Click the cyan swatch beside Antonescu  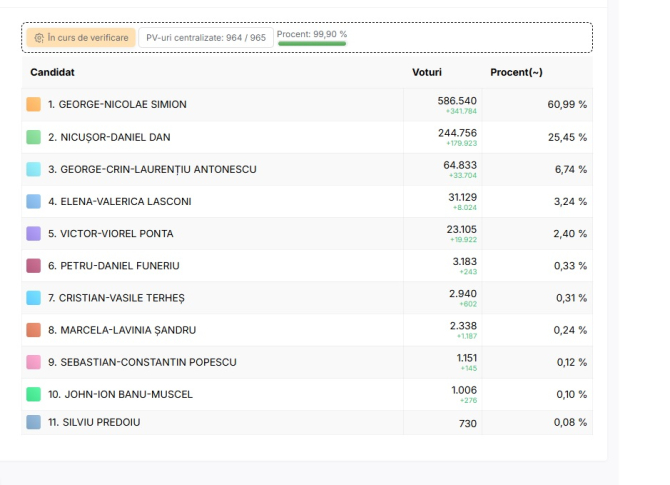point(33,169)
